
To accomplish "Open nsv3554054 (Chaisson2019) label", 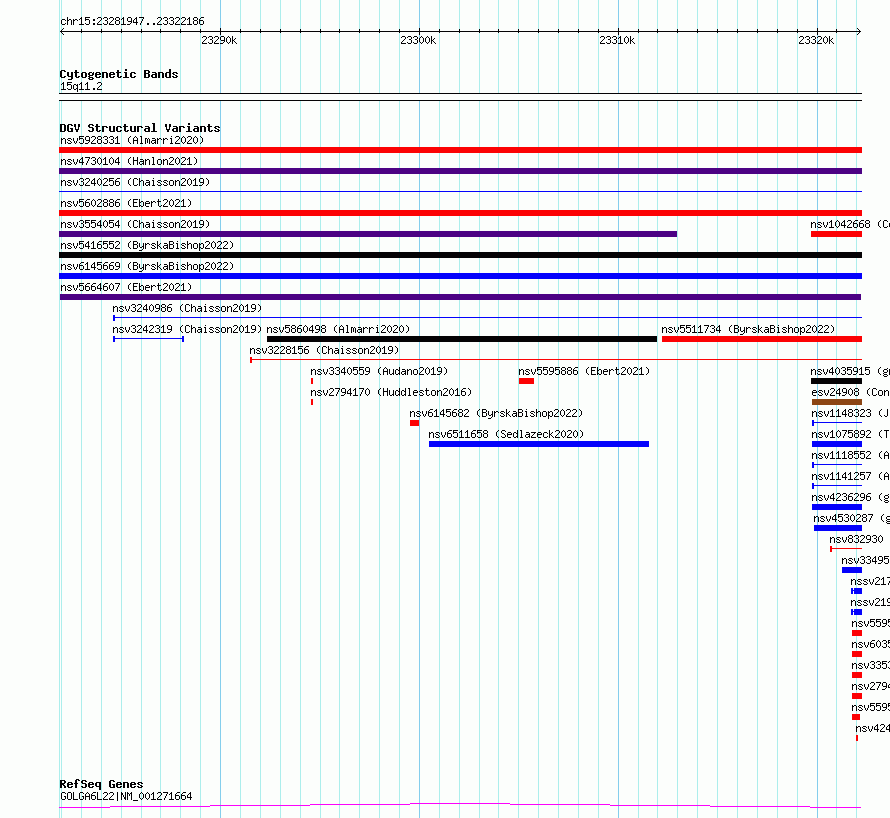I will coord(135,224).
